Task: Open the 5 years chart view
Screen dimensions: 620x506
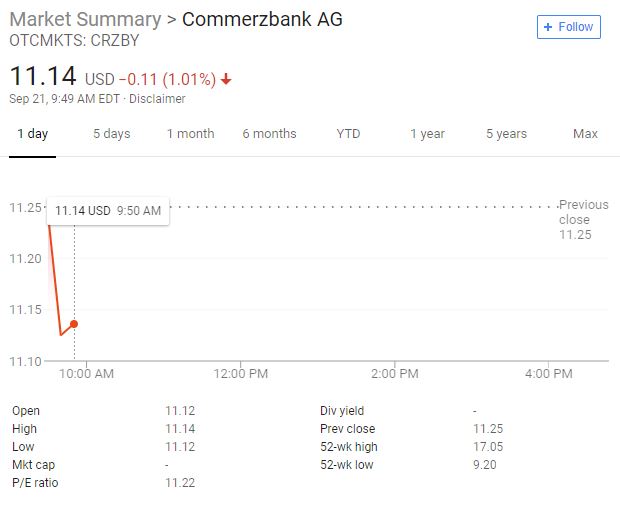Action: click(x=506, y=134)
